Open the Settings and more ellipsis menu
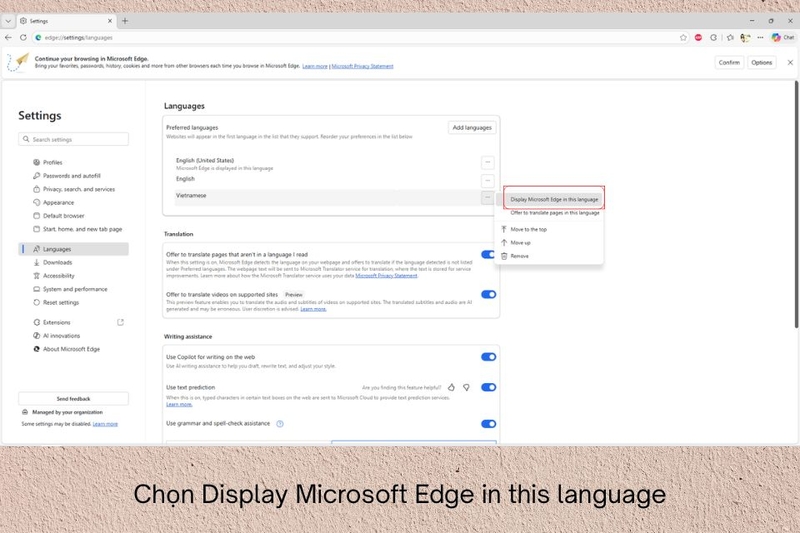The height and width of the screenshot is (533, 800). (x=760, y=37)
